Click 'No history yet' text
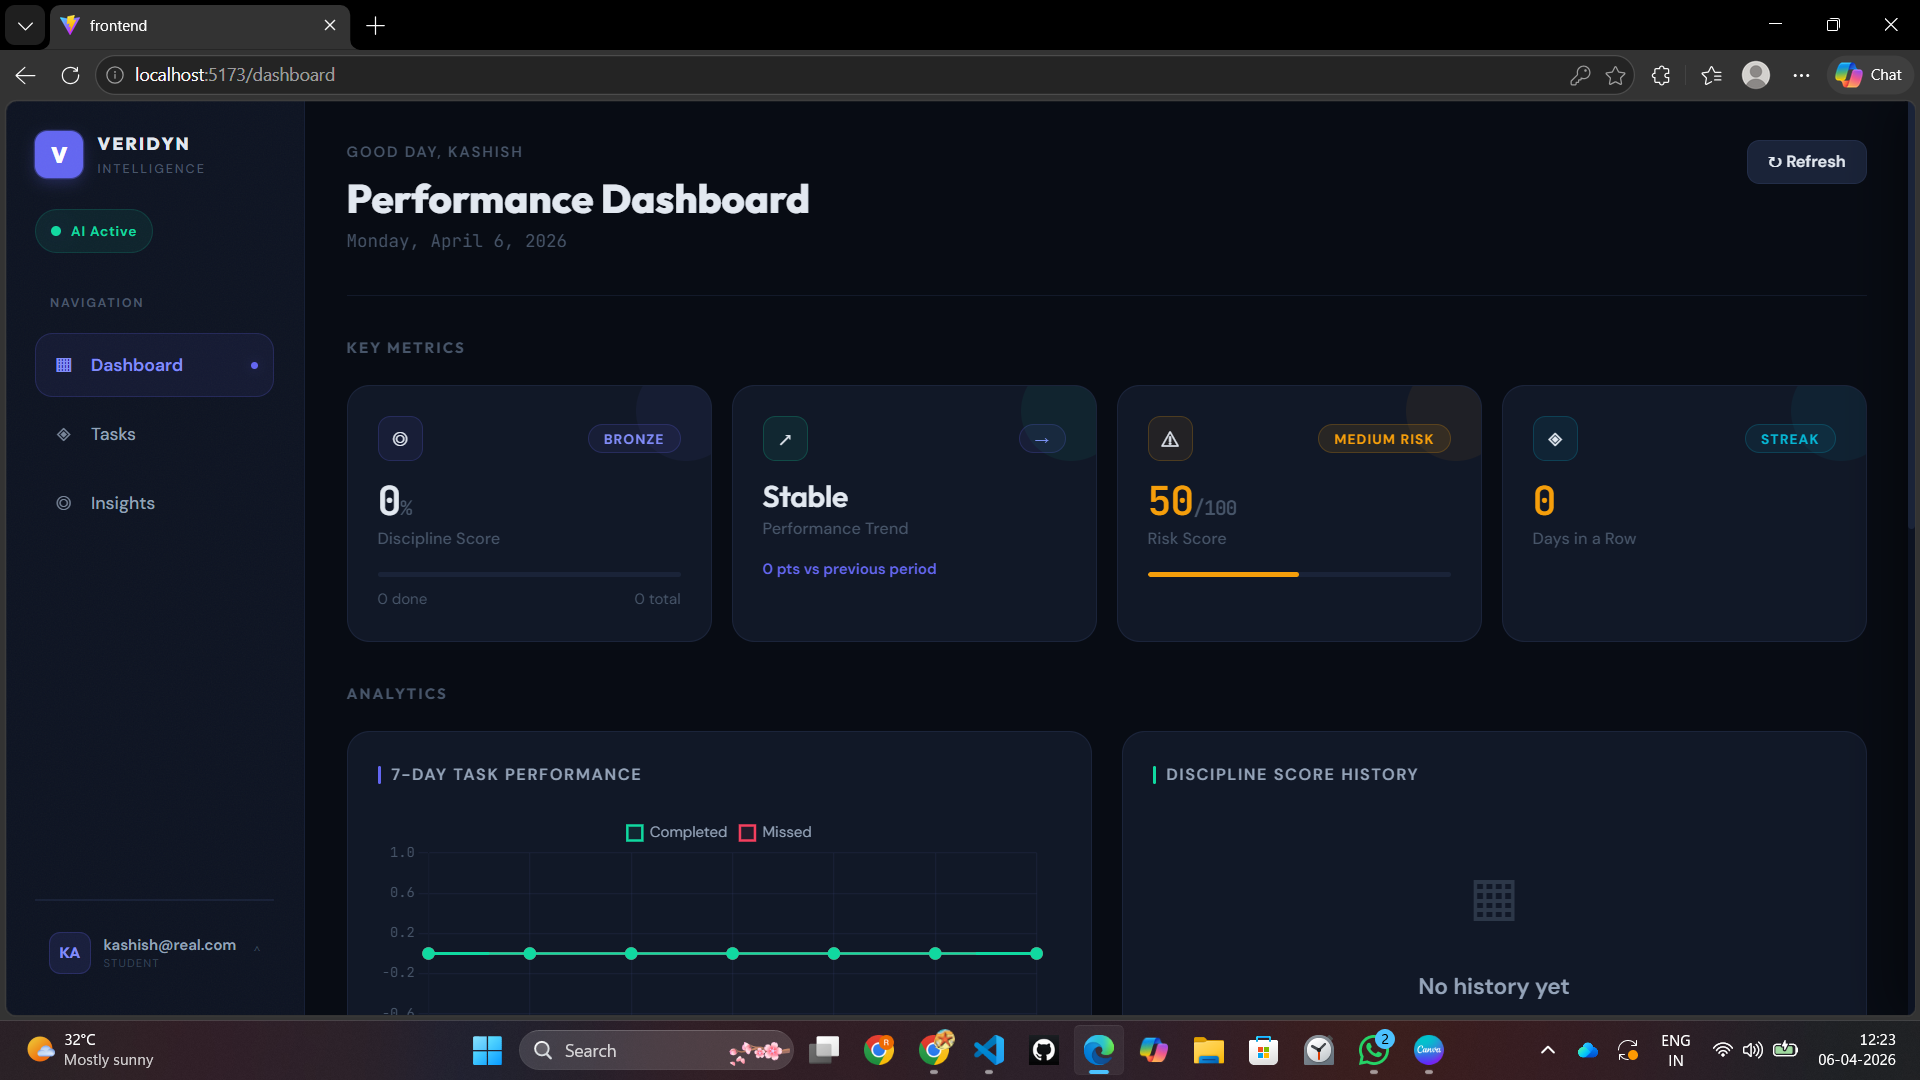Screen dimensions: 1920x1080 [x=1493, y=987]
